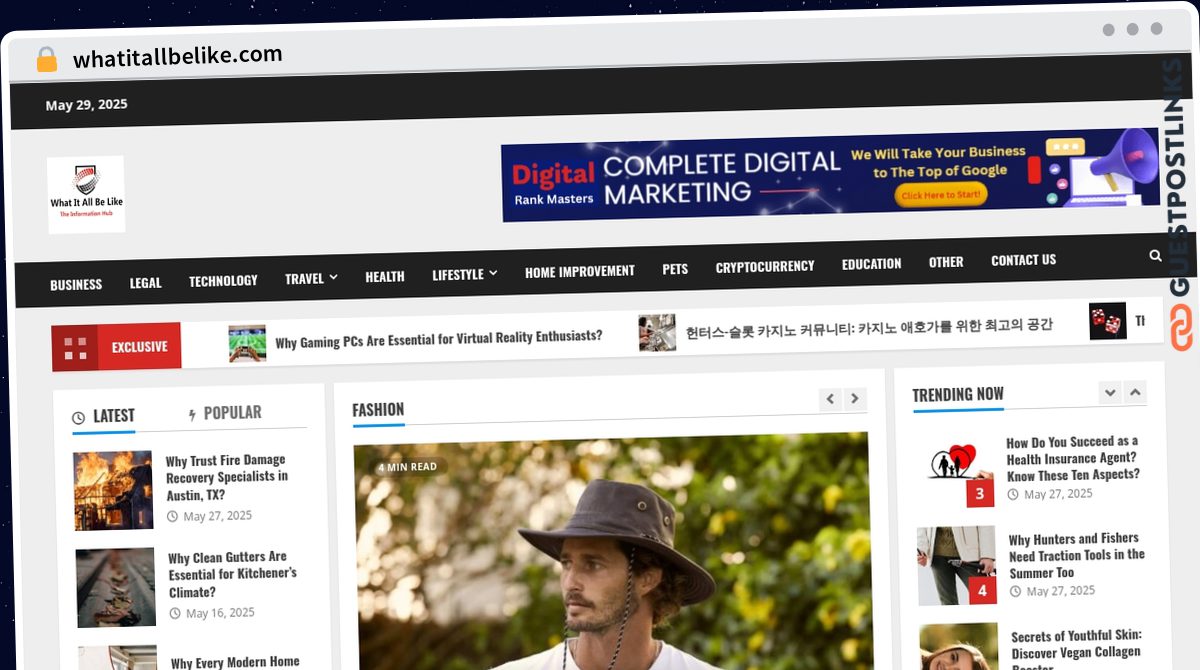Viewport: 1200px width, 670px height.
Task: Click the fashion slider previous arrow
Action: pos(830,399)
